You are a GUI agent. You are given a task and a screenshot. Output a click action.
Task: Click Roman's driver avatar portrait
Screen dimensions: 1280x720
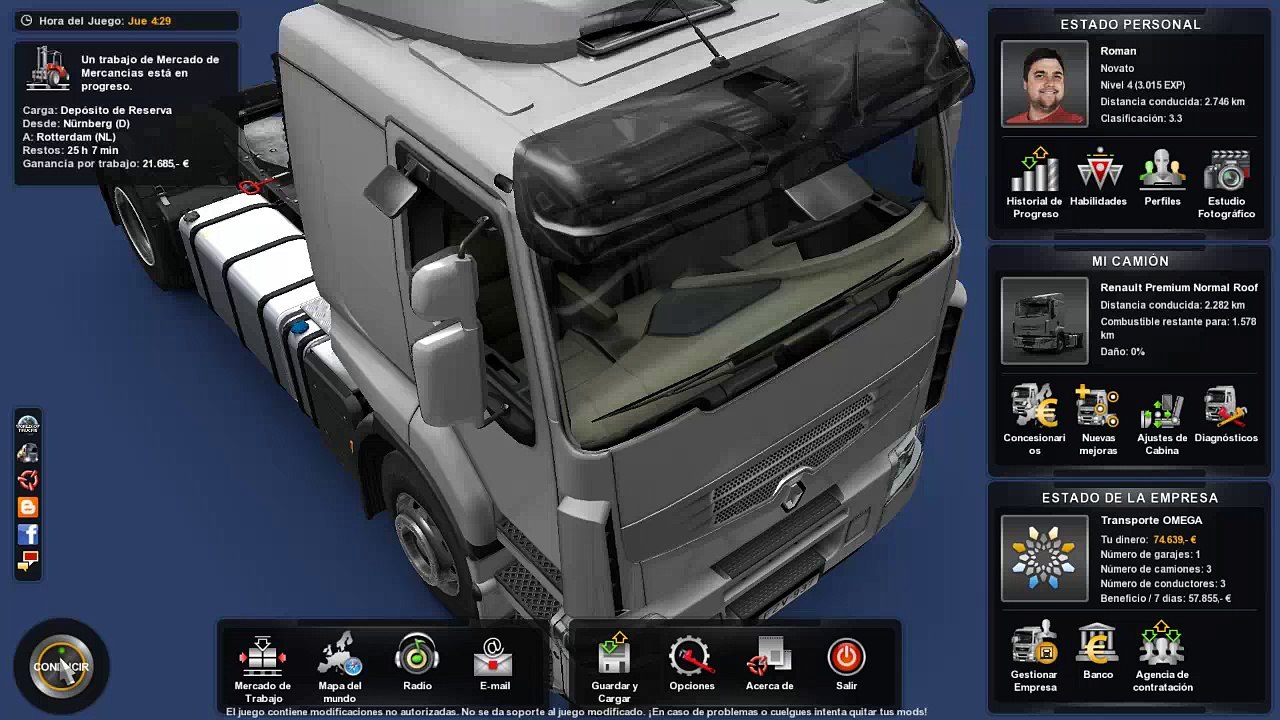pos(1044,84)
